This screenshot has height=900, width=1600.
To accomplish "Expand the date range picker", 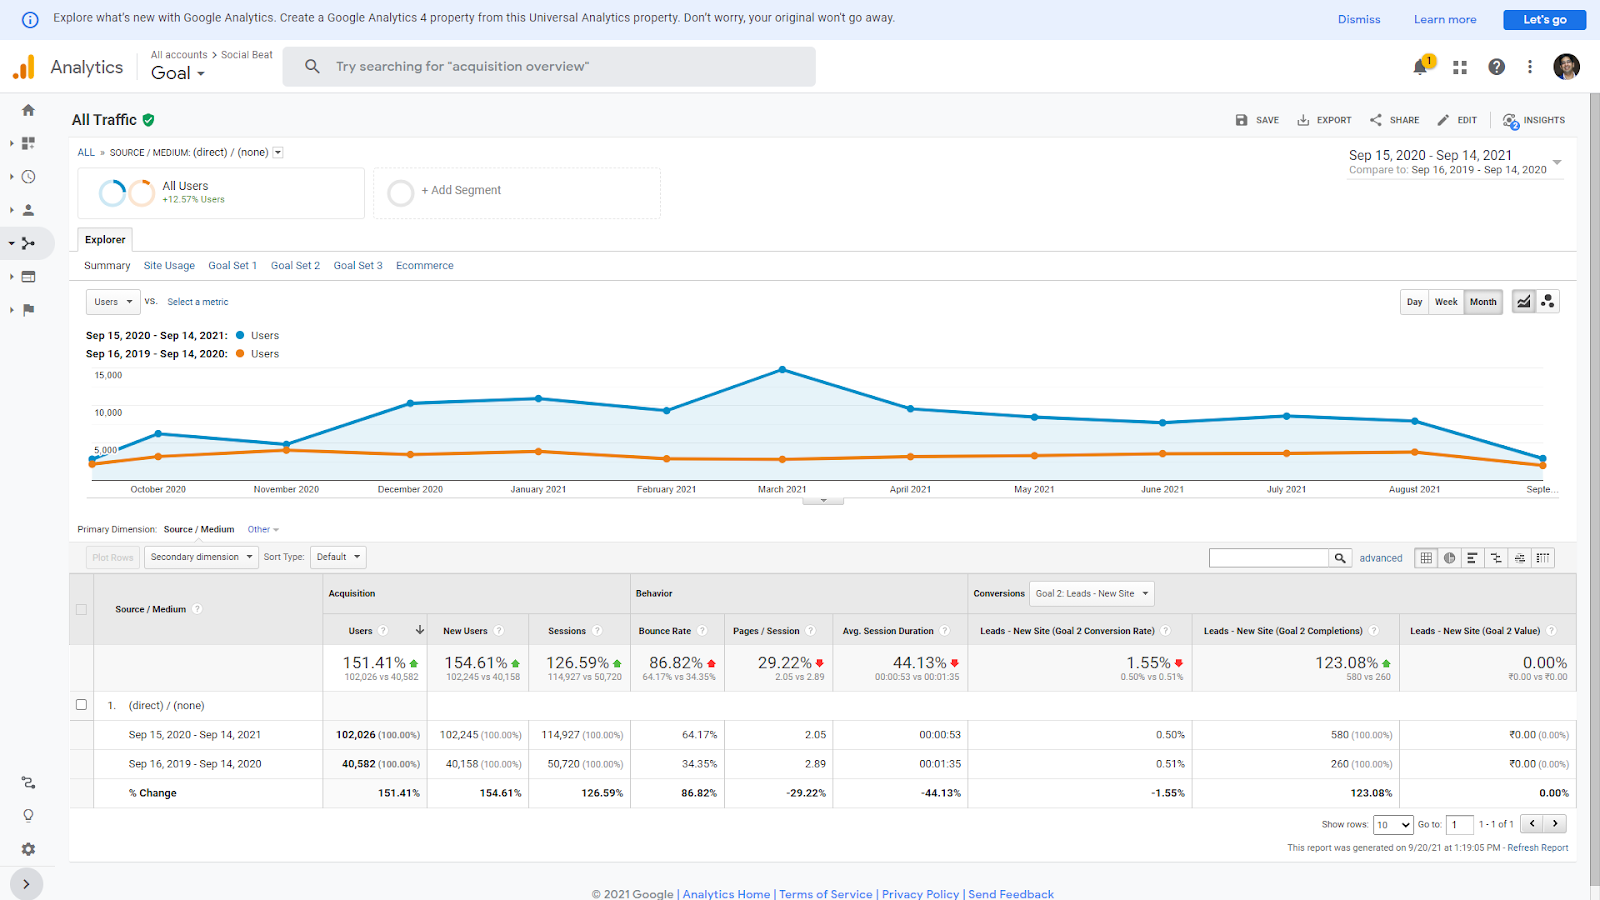I will (x=1557, y=162).
